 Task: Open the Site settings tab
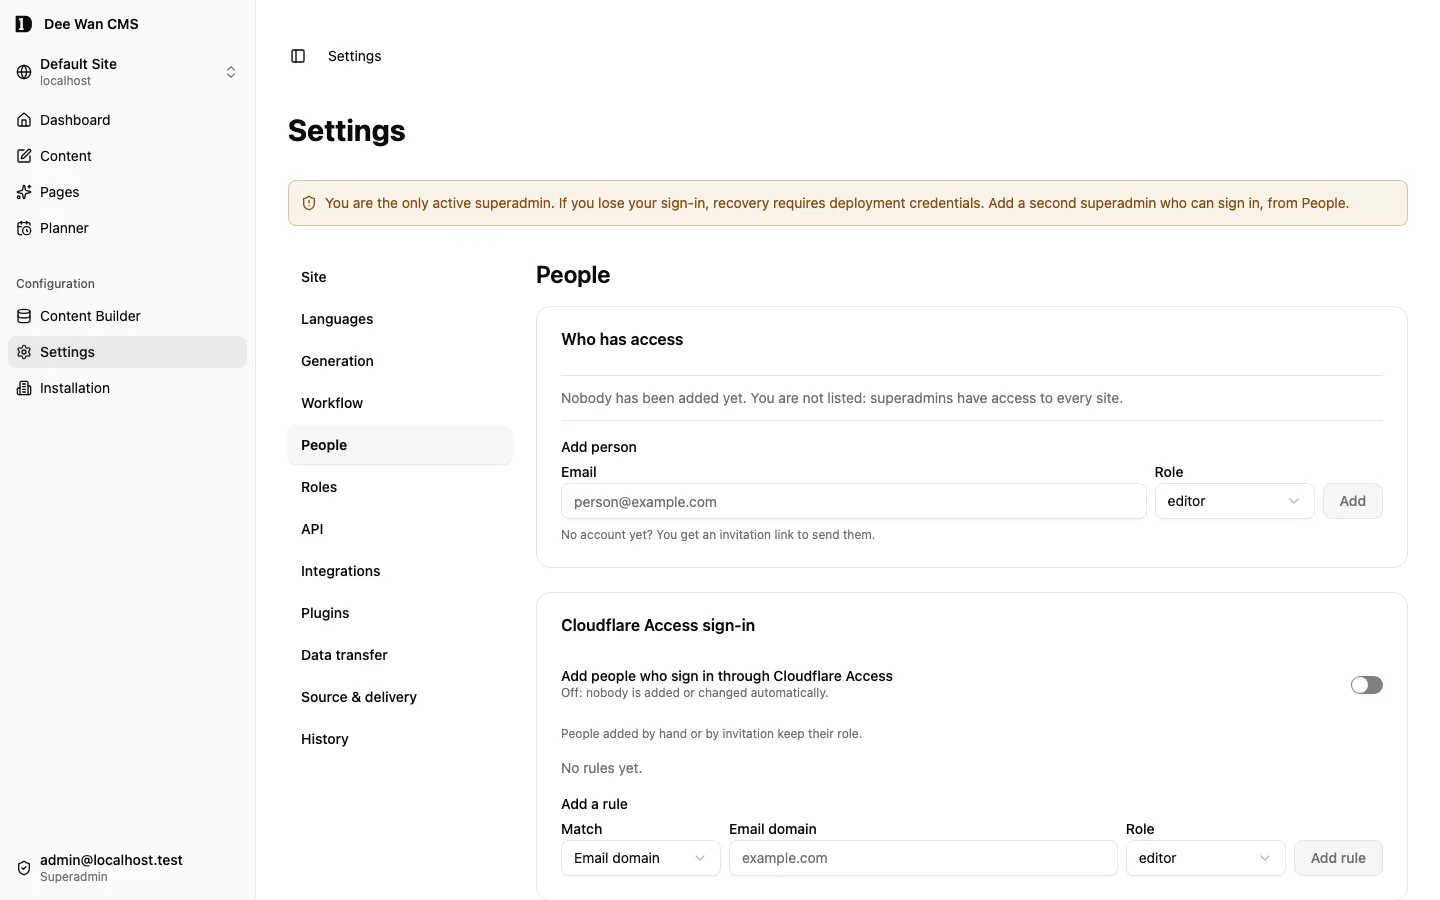[x=400, y=277]
